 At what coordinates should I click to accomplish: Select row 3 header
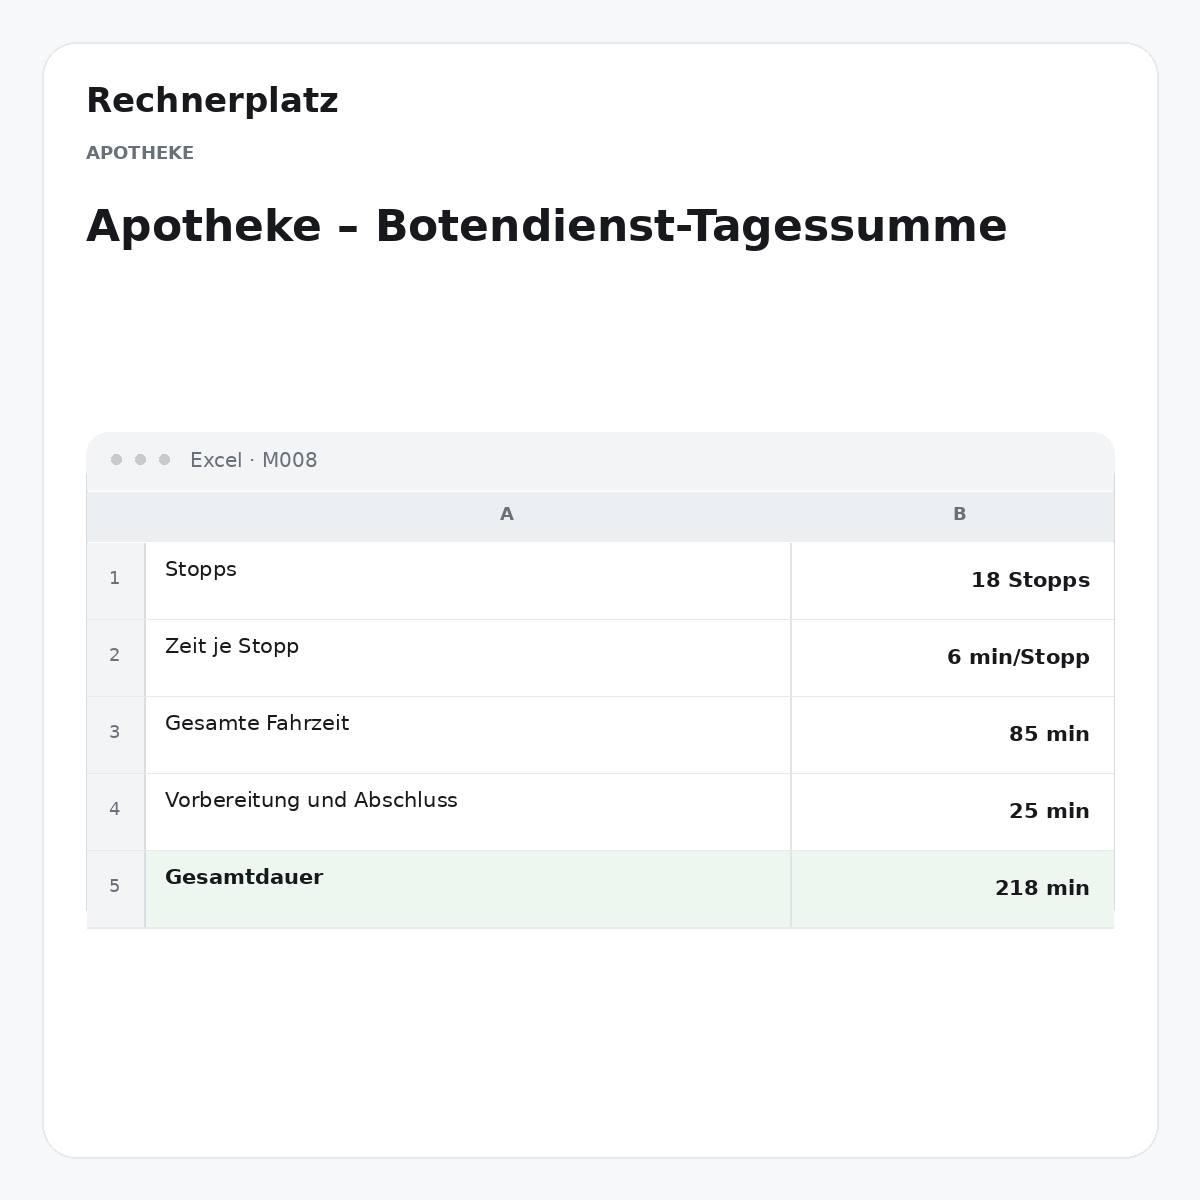coord(116,735)
